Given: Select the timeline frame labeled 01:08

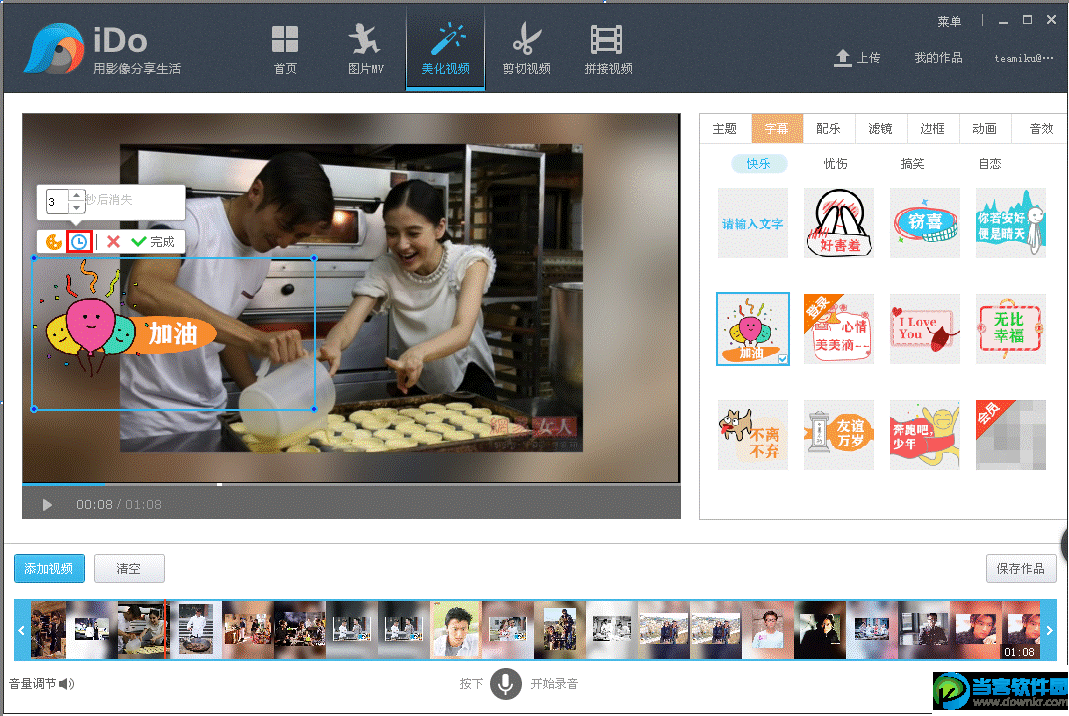Looking at the screenshot, I should [x=1019, y=629].
